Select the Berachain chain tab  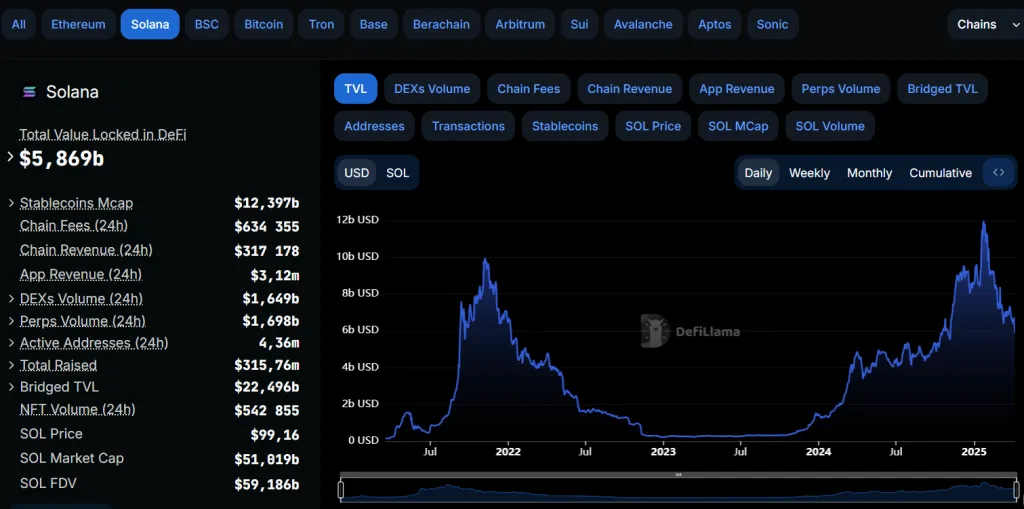click(x=441, y=24)
